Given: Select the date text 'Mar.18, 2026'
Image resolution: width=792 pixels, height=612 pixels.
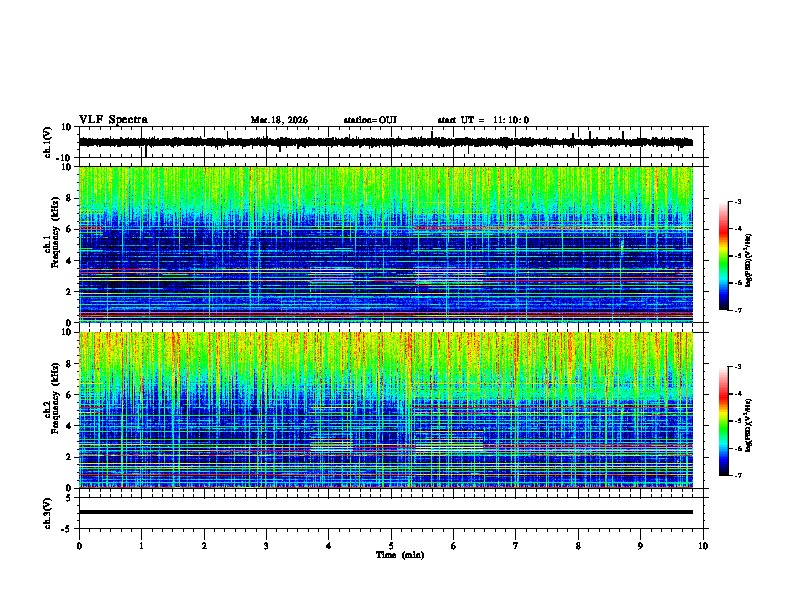Looking at the screenshot, I should (279, 120).
